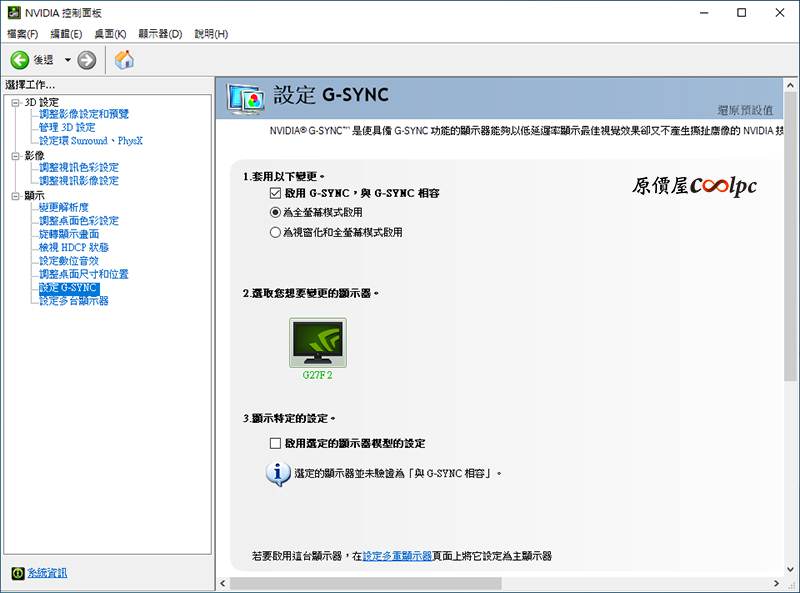The width and height of the screenshot is (800, 593).
Task: Click the horizontal scrollbar left arrow
Action: [222, 583]
